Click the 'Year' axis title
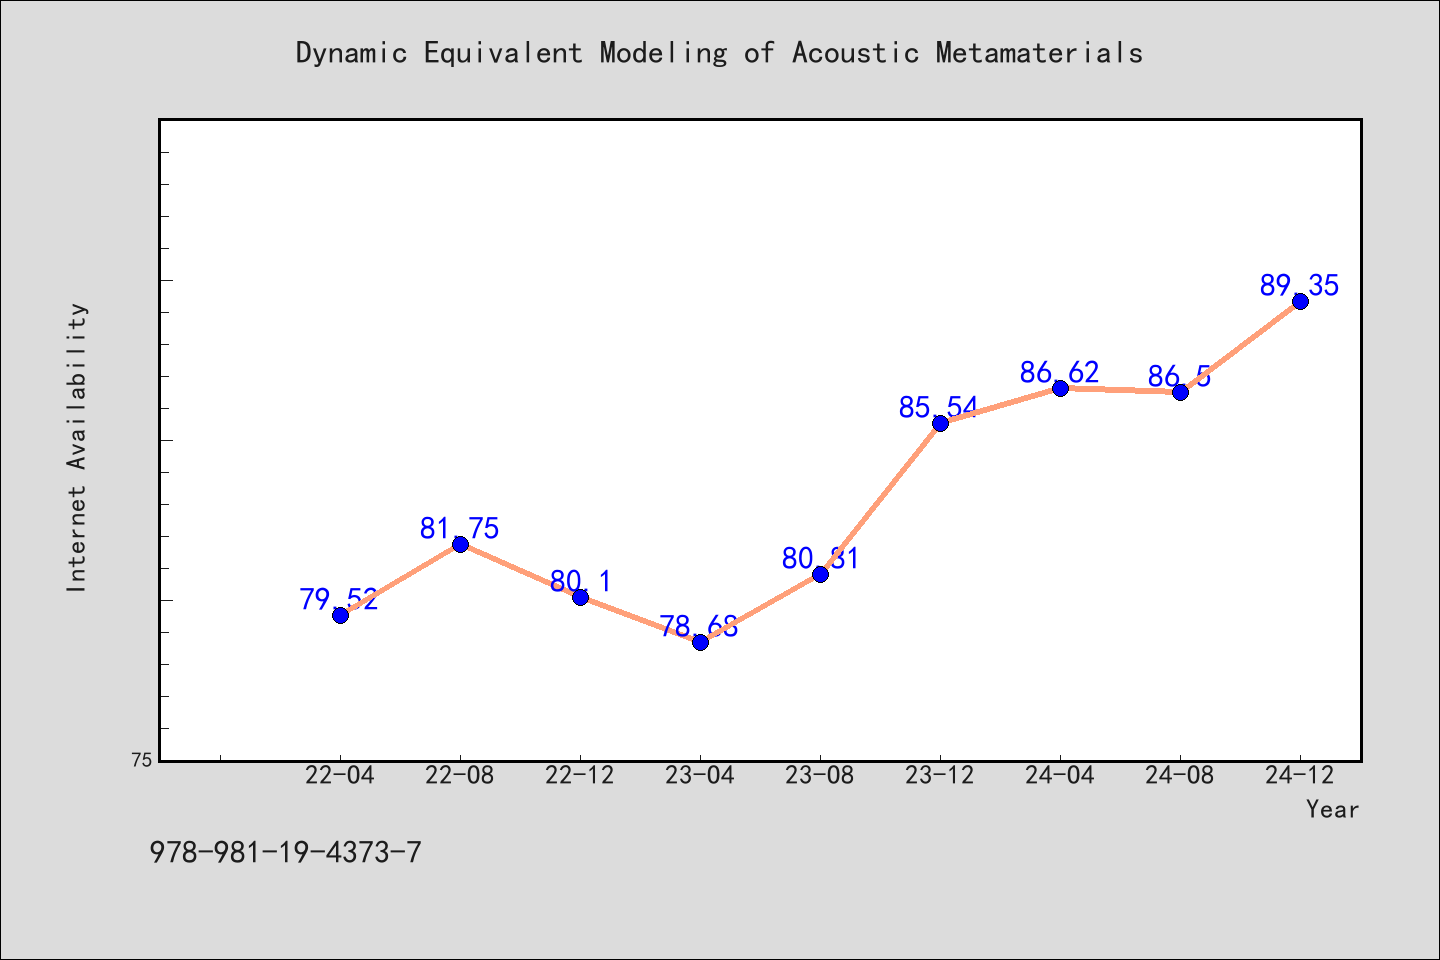 click(x=1332, y=810)
